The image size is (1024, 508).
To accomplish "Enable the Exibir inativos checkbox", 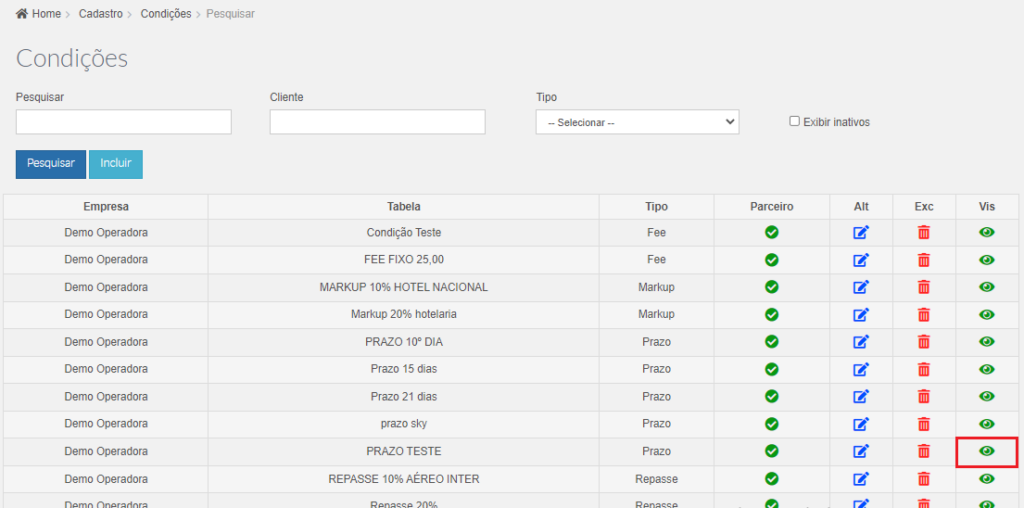I will coord(794,121).
